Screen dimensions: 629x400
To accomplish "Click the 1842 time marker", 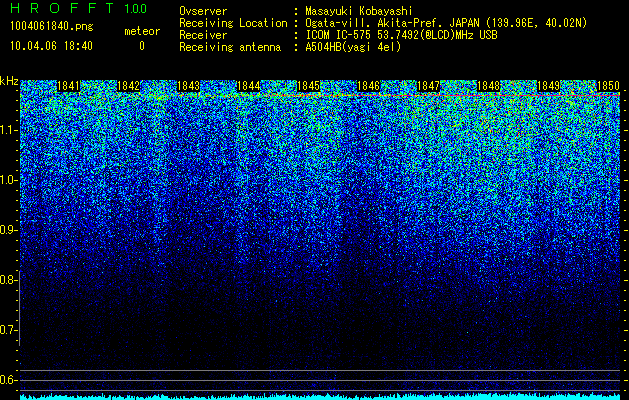I will [128, 86].
